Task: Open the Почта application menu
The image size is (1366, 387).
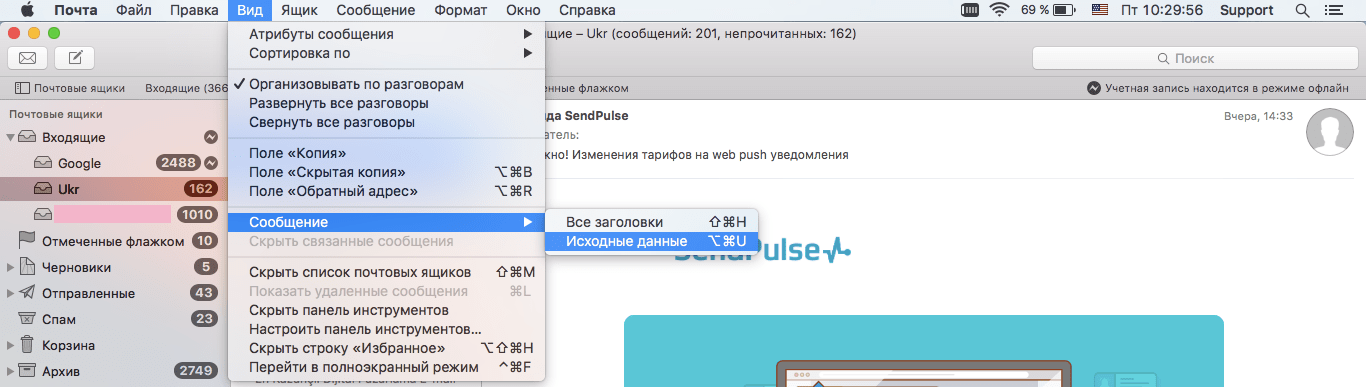Action: click(76, 10)
